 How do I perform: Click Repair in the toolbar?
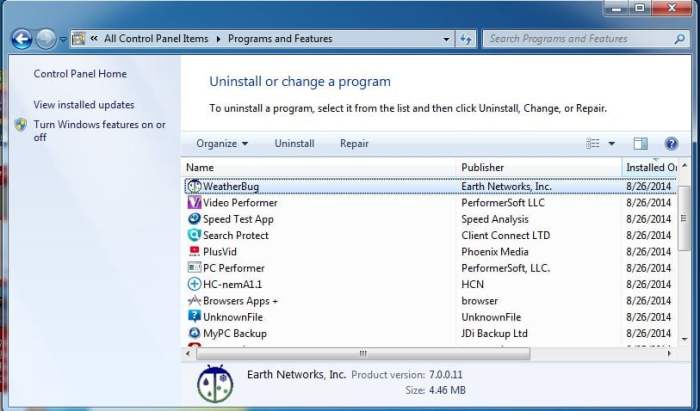[354, 144]
